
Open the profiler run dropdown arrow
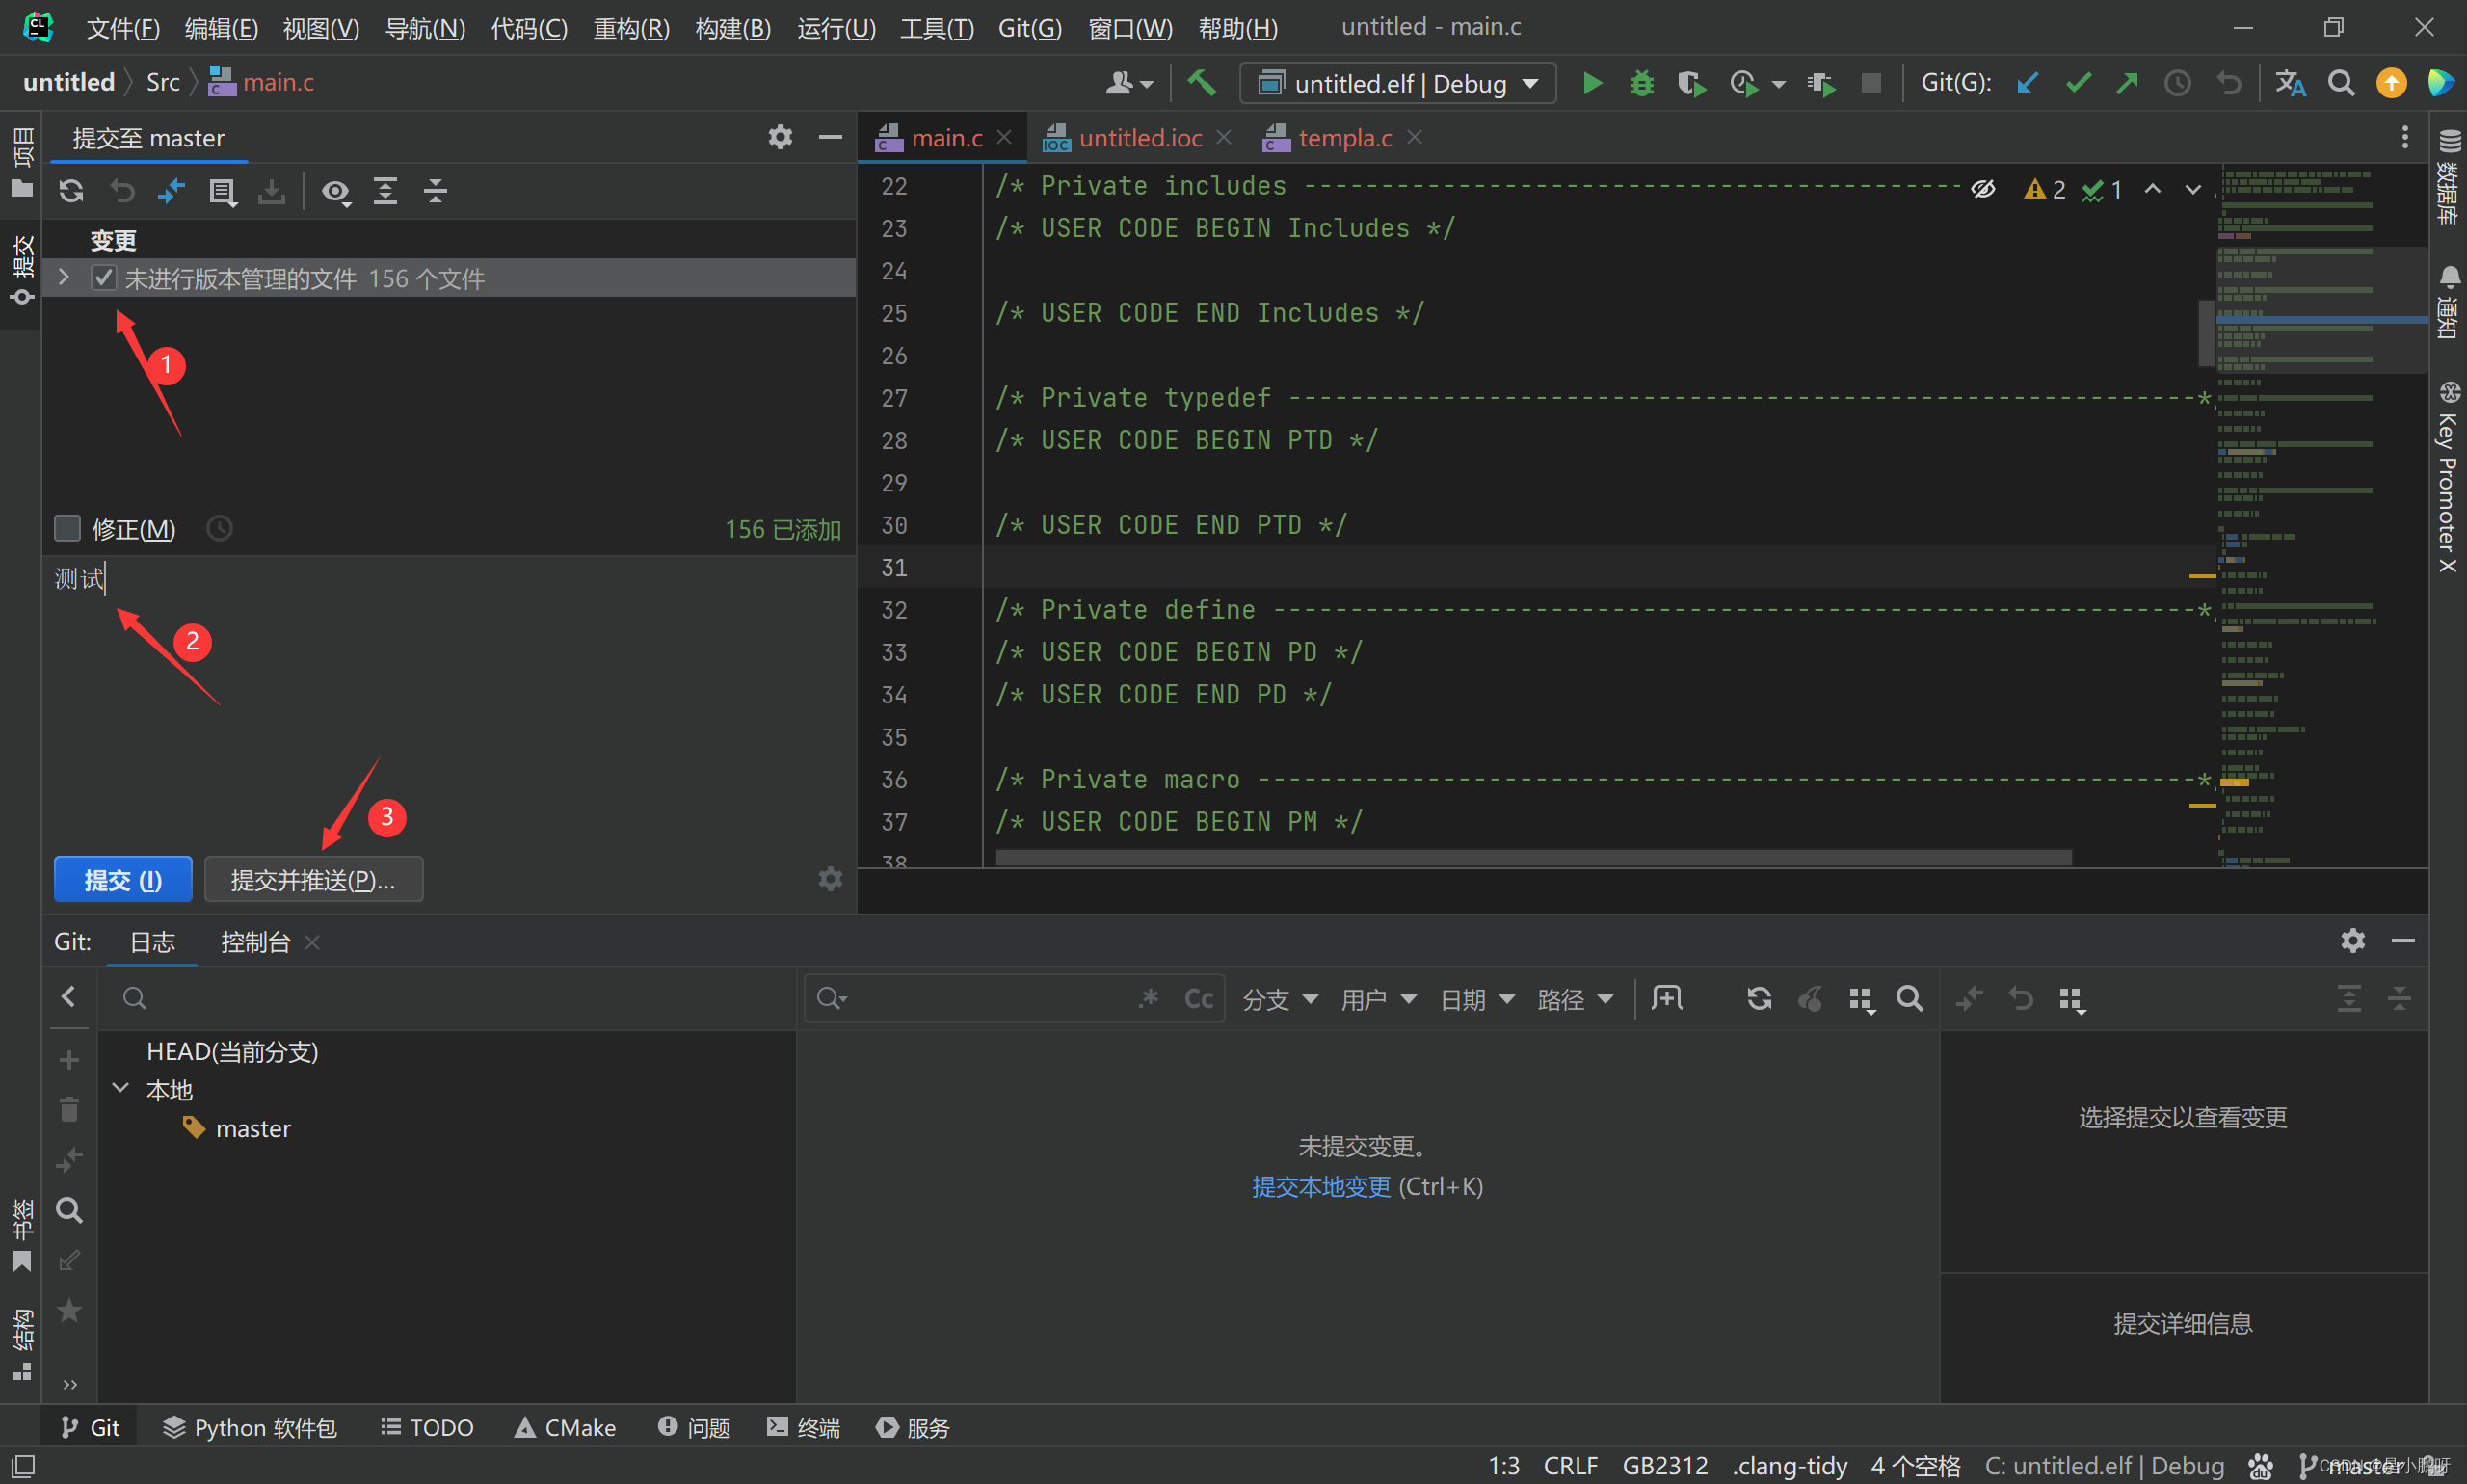[1779, 84]
